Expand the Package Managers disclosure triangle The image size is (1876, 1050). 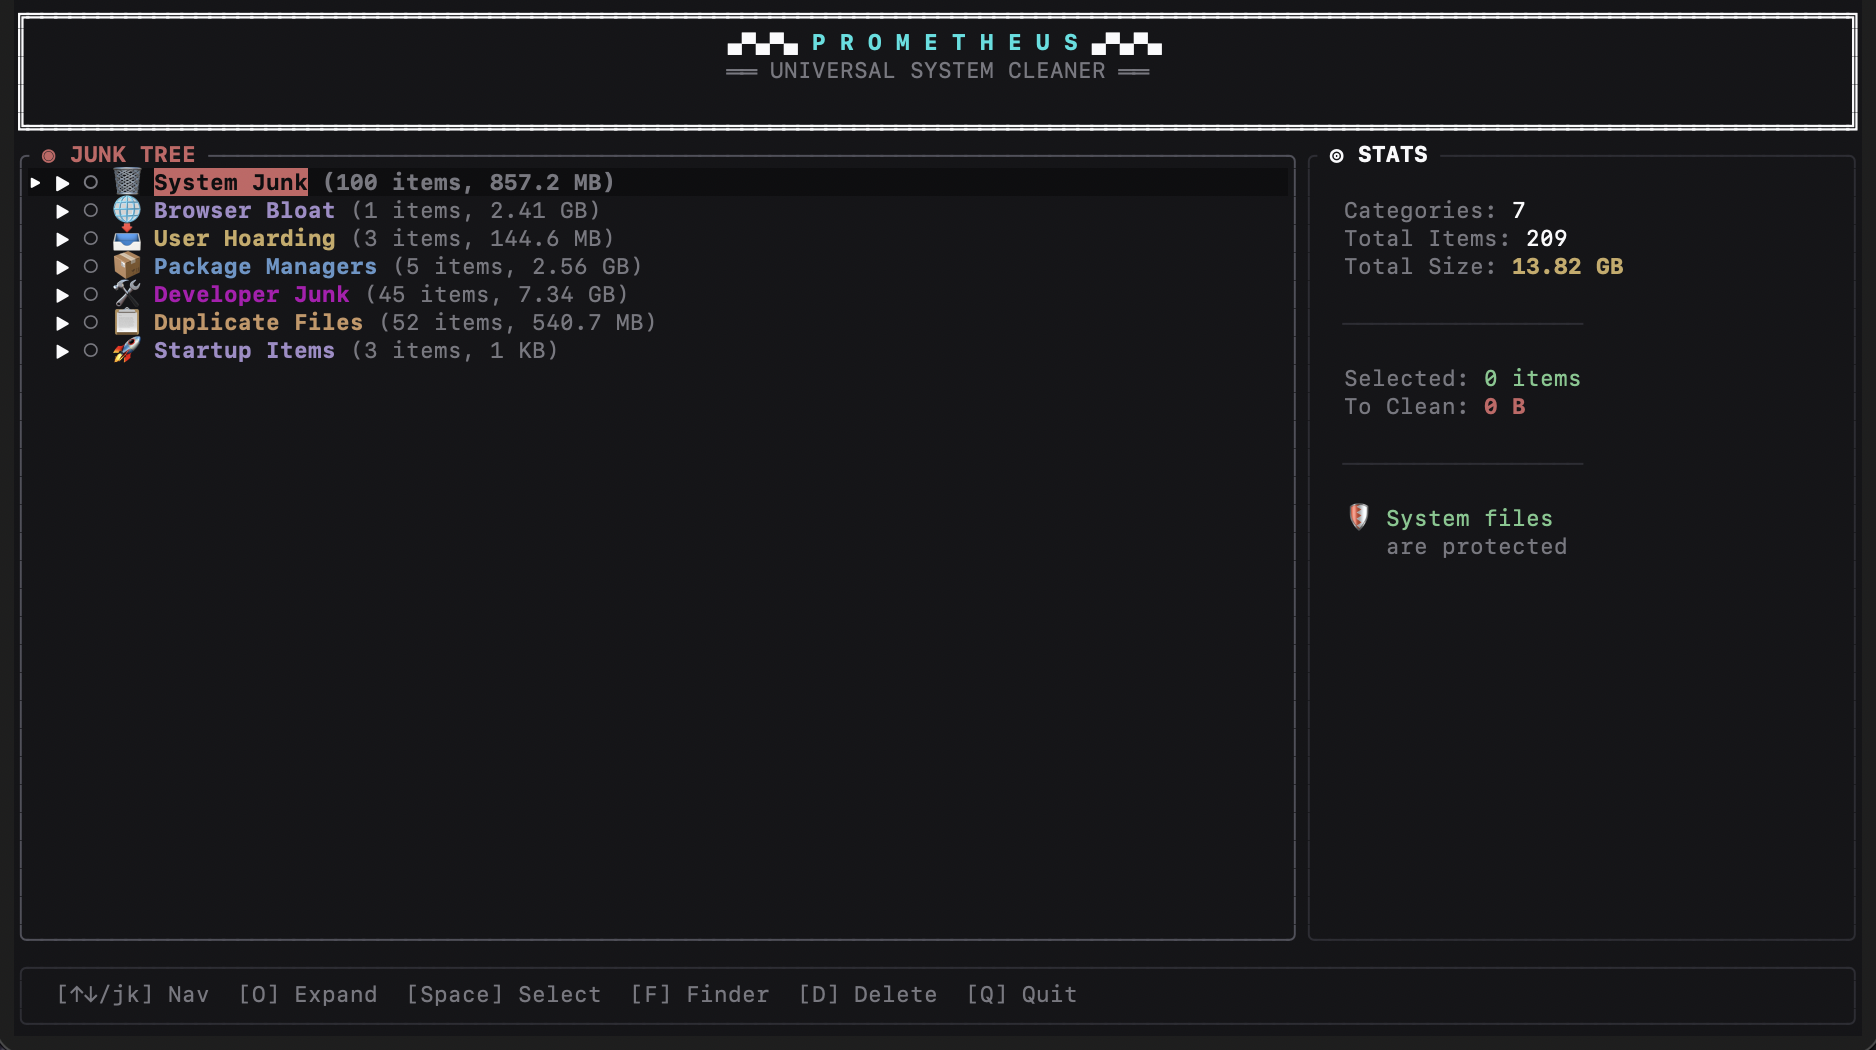coord(62,266)
